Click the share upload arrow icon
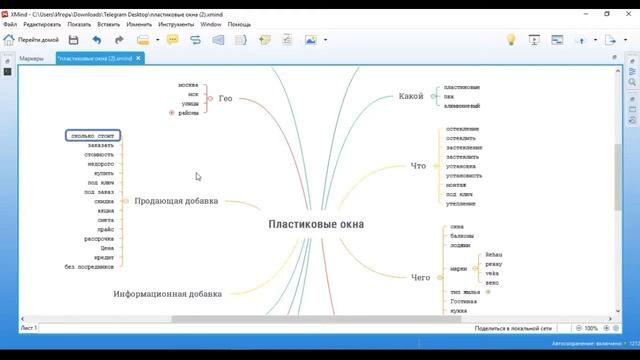Viewport: 640px width, 360px height. coord(581,40)
